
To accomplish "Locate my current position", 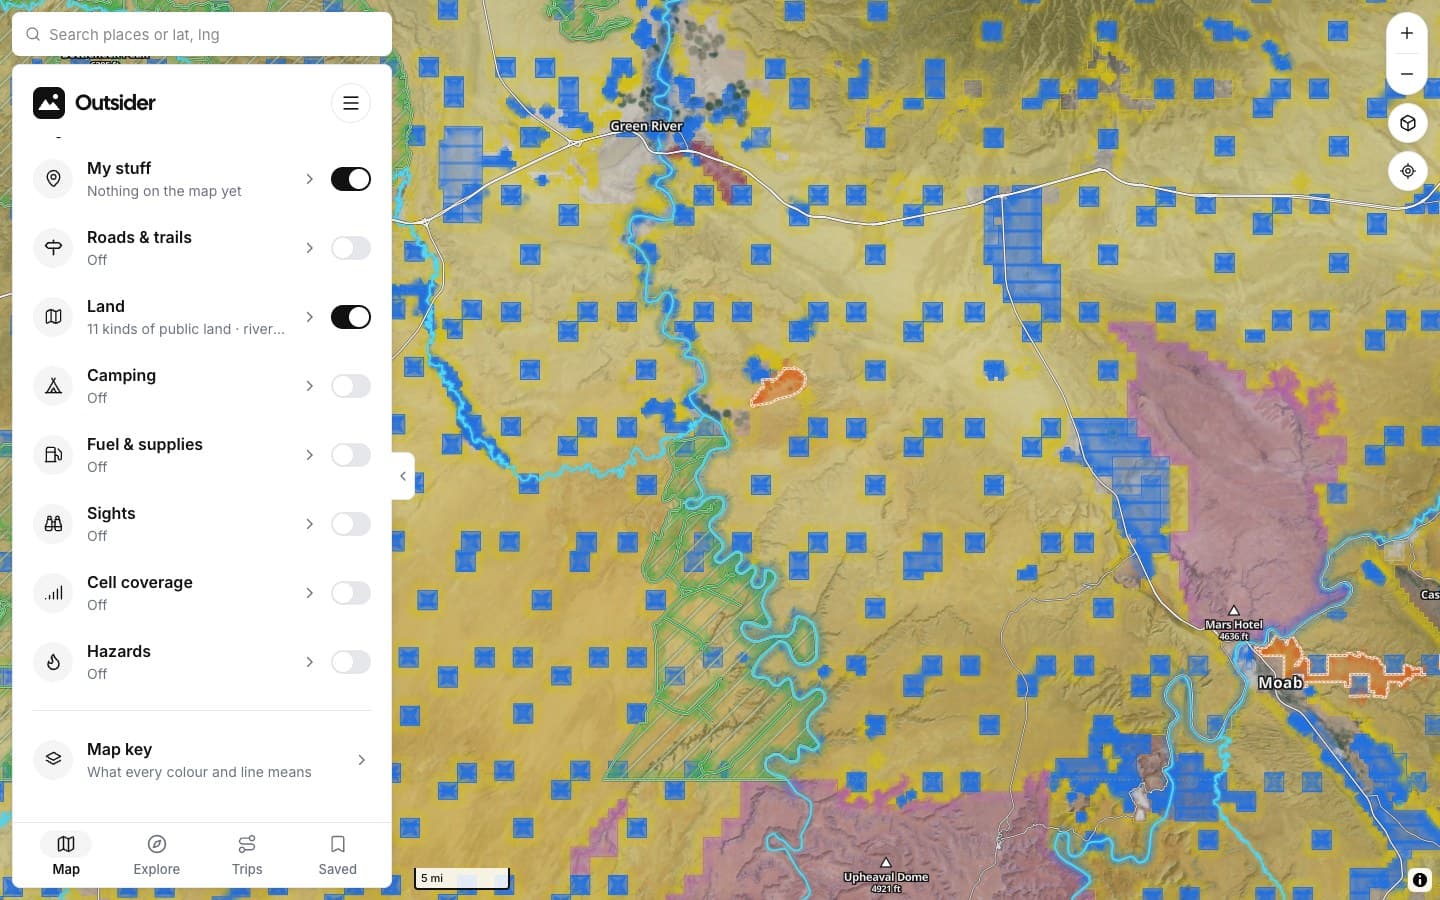I will (1408, 171).
